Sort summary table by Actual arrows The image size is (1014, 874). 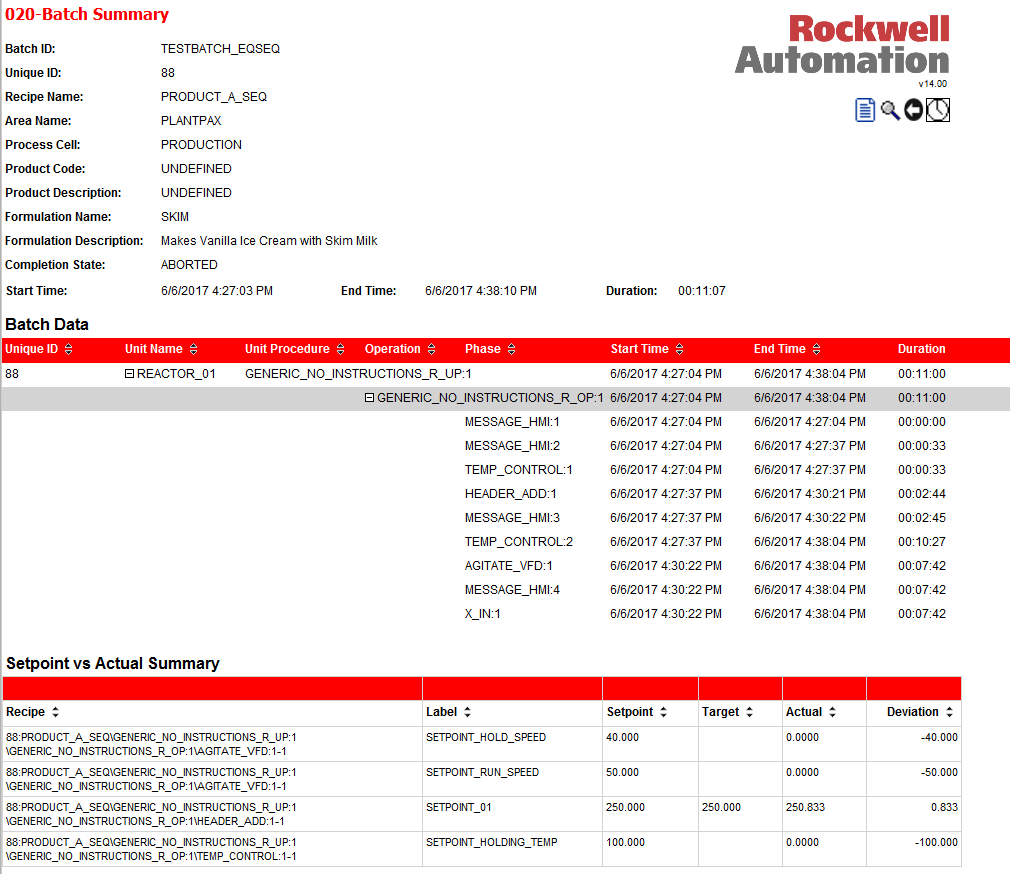pos(832,712)
